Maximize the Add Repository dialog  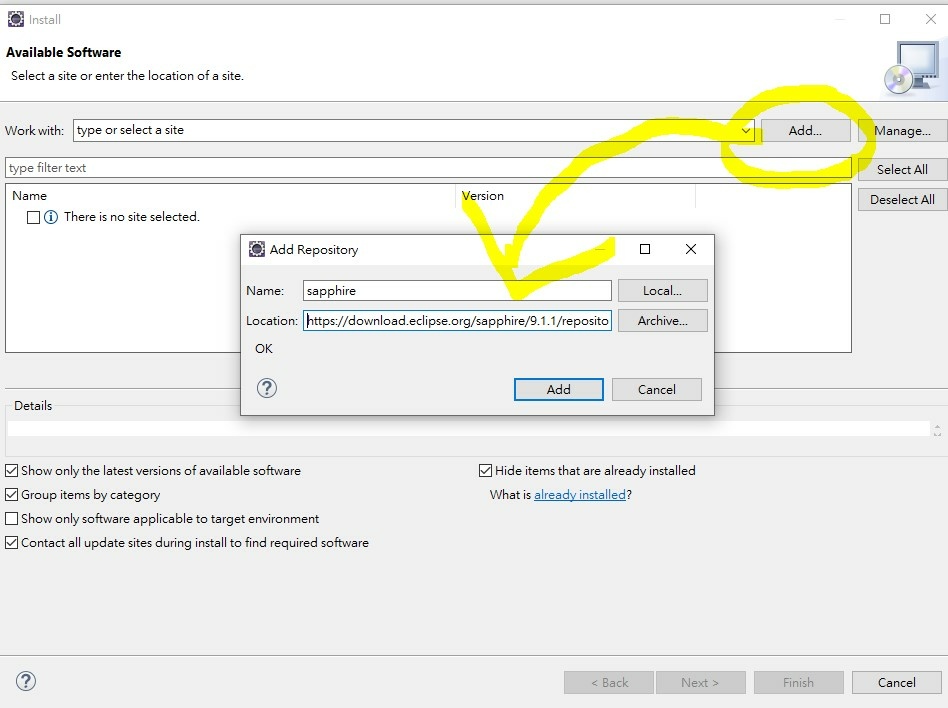(645, 249)
